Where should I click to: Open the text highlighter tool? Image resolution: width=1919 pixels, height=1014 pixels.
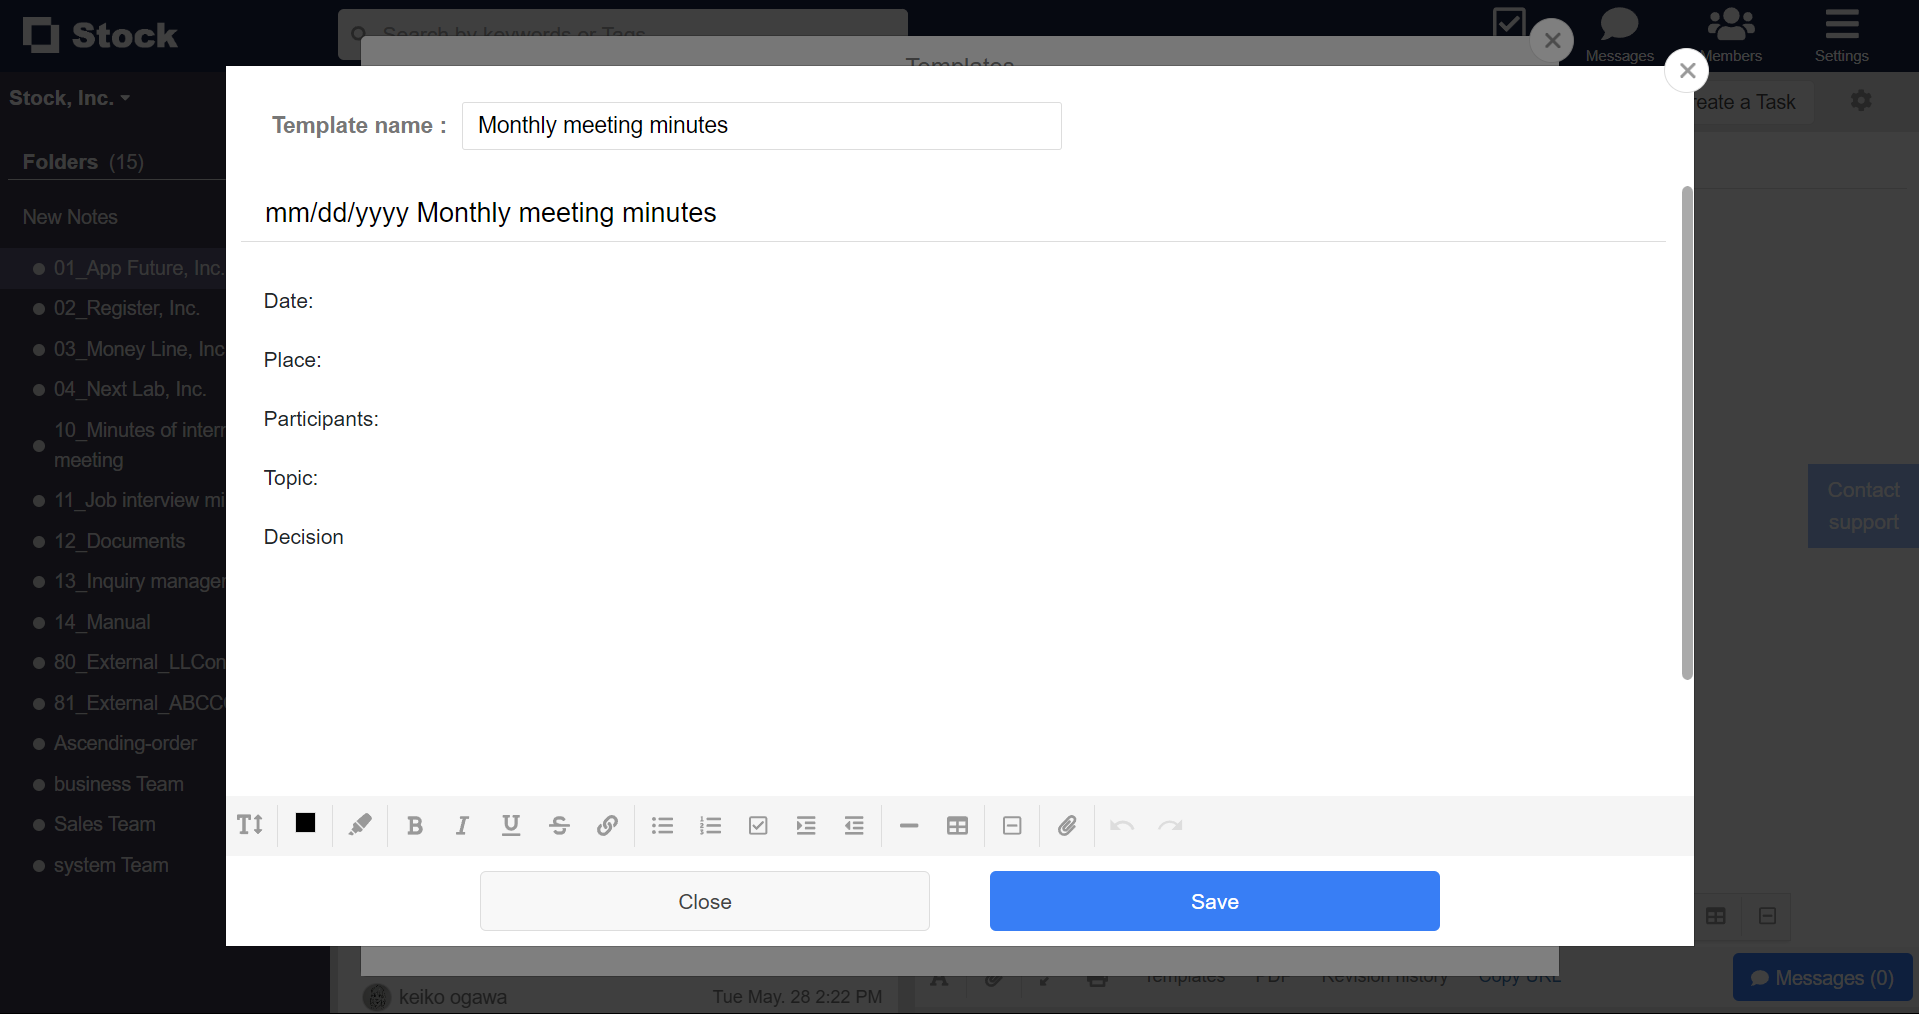[x=360, y=826]
